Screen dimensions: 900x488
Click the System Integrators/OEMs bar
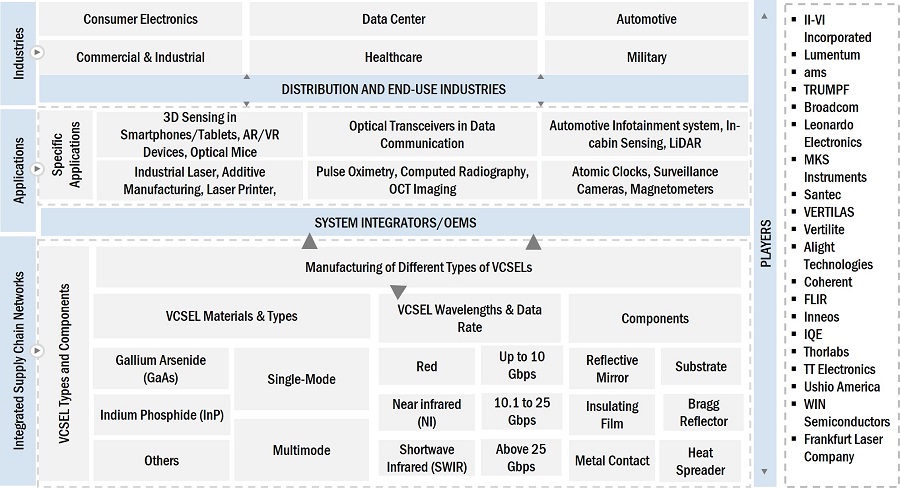(393, 221)
